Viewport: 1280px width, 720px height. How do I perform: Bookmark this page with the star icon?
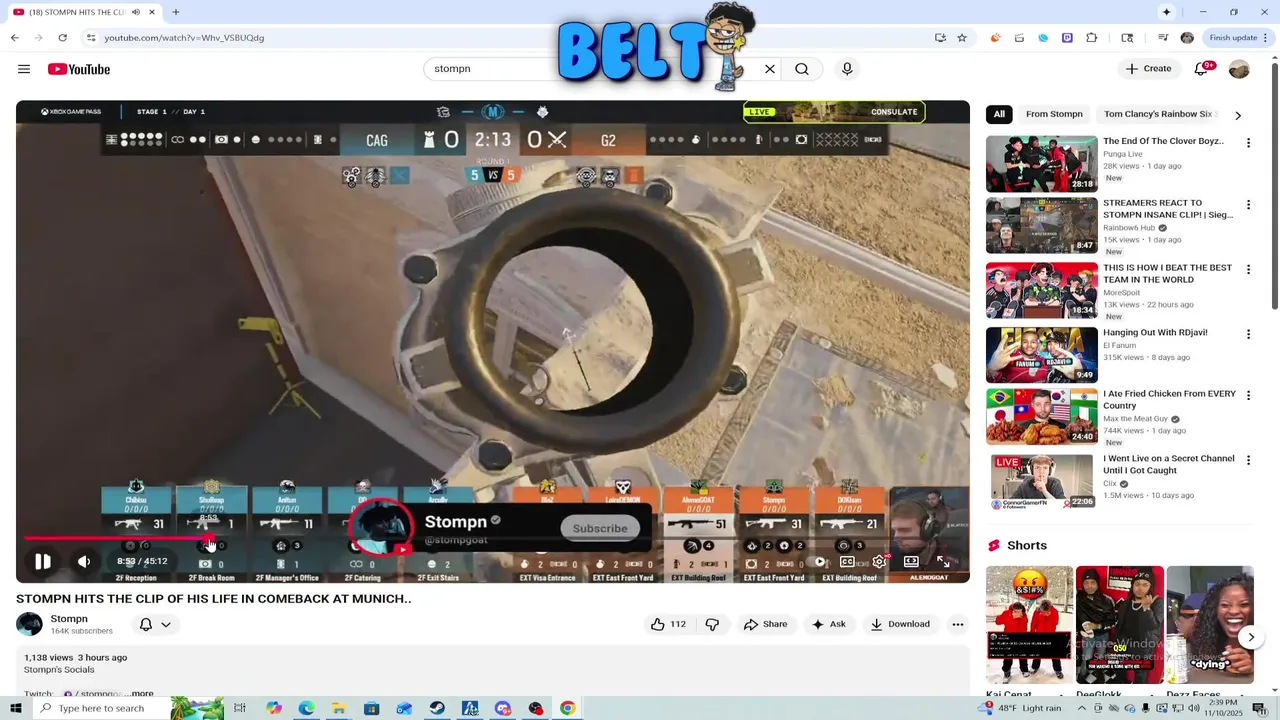[x=962, y=38]
